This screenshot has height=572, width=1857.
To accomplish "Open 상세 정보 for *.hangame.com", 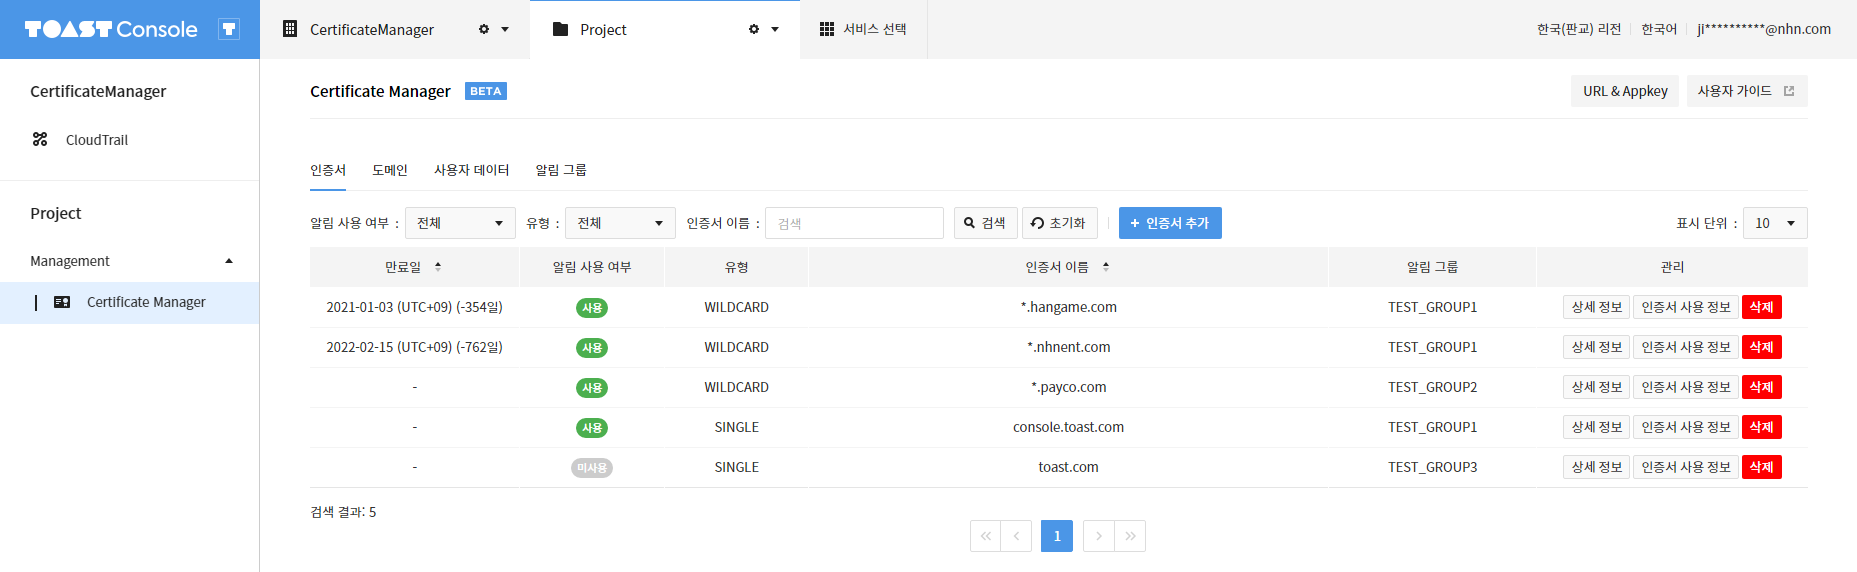I will click(1596, 307).
